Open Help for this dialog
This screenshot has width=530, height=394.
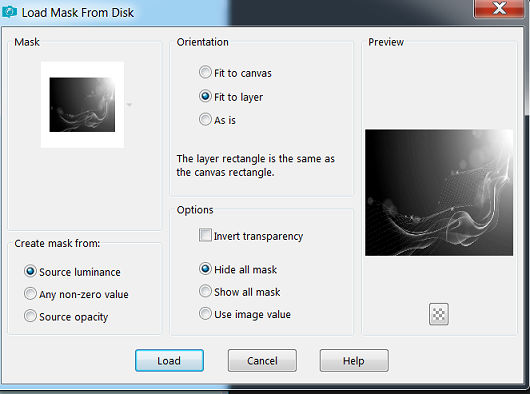pos(354,361)
